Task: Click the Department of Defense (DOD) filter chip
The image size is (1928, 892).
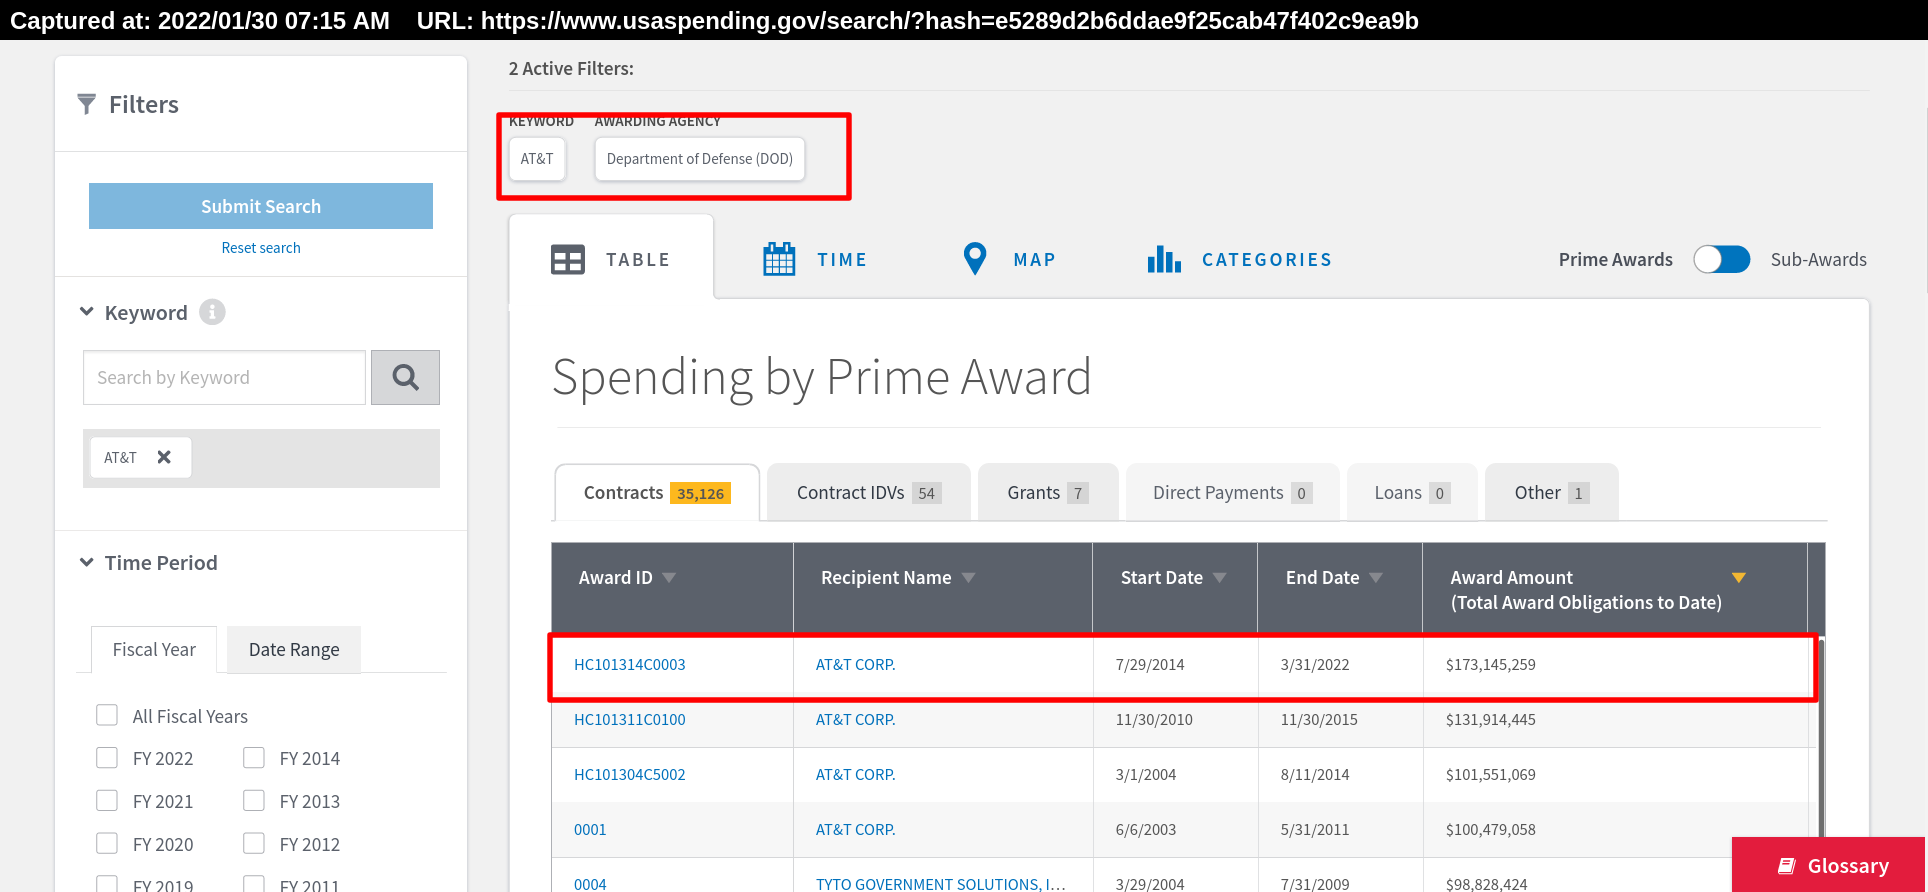Action: (x=700, y=159)
